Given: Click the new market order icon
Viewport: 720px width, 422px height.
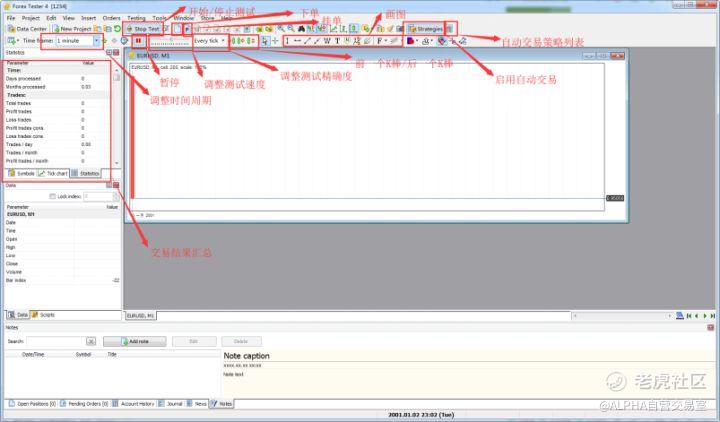Looking at the screenshot, I should (x=177, y=29).
